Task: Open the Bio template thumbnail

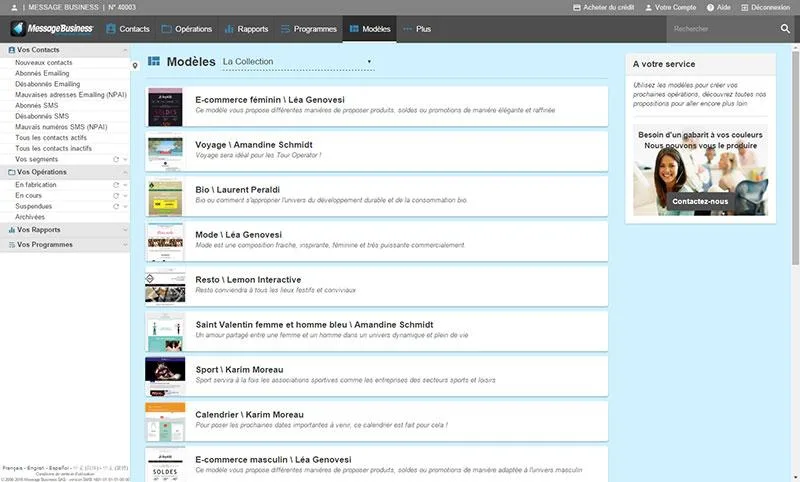Action: pyautogui.click(x=165, y=196)
